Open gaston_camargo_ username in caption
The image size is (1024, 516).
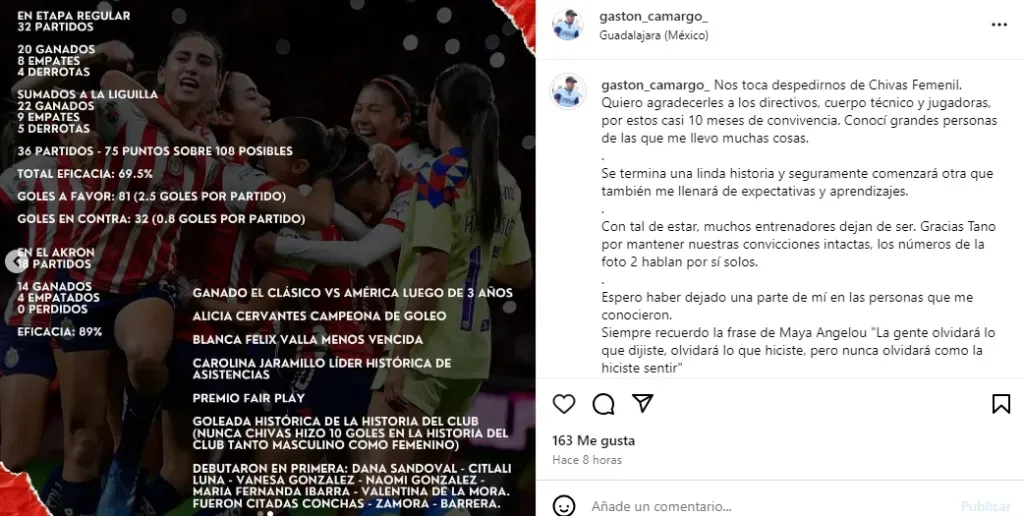[655, 86]
